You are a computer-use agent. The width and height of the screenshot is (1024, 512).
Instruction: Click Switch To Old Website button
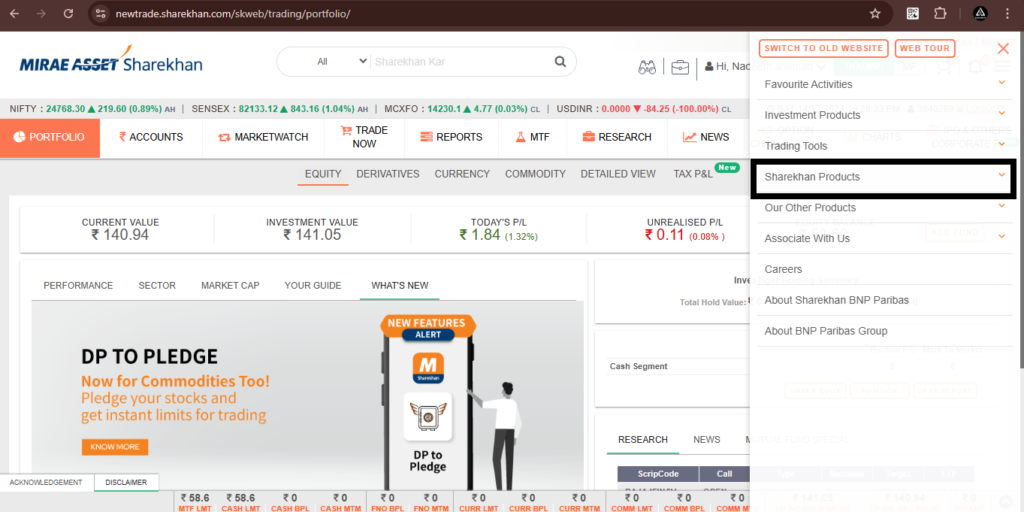pyautogui.click(x=824, y=48)
